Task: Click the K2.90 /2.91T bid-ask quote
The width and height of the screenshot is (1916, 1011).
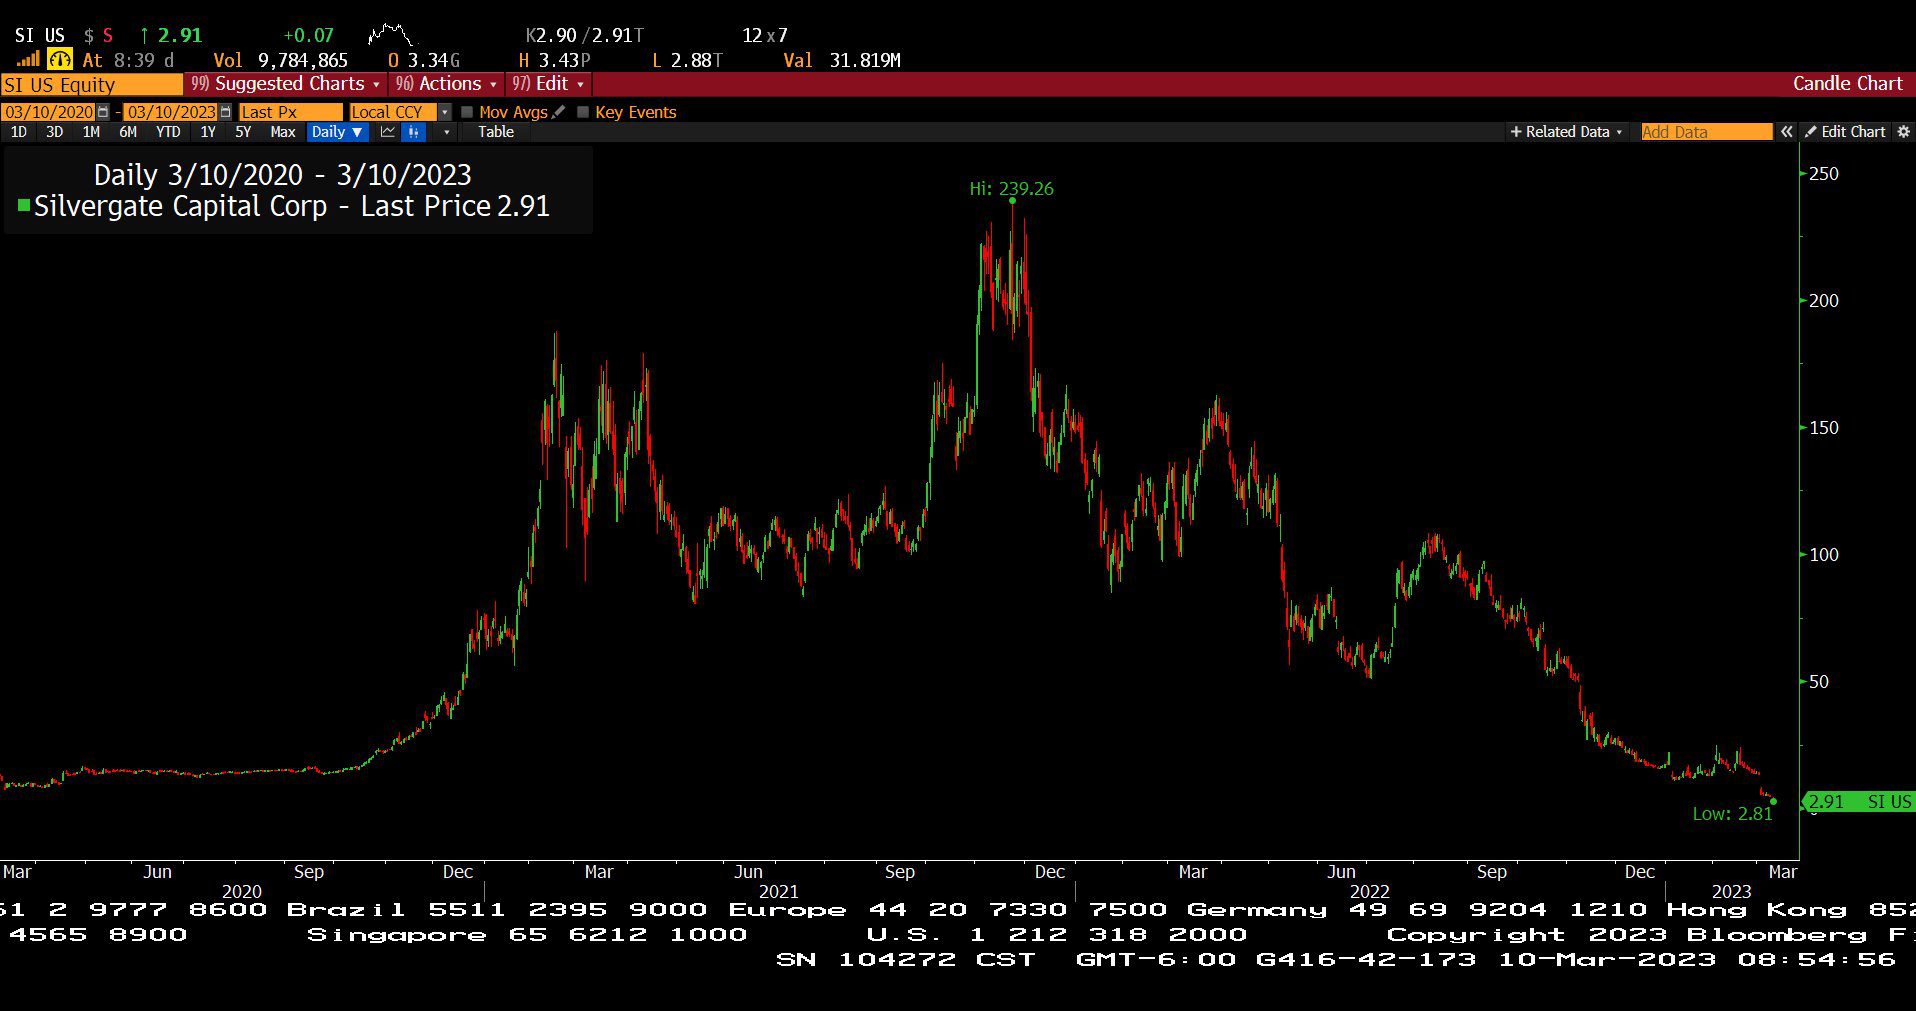Action: (x=585, y=36)
